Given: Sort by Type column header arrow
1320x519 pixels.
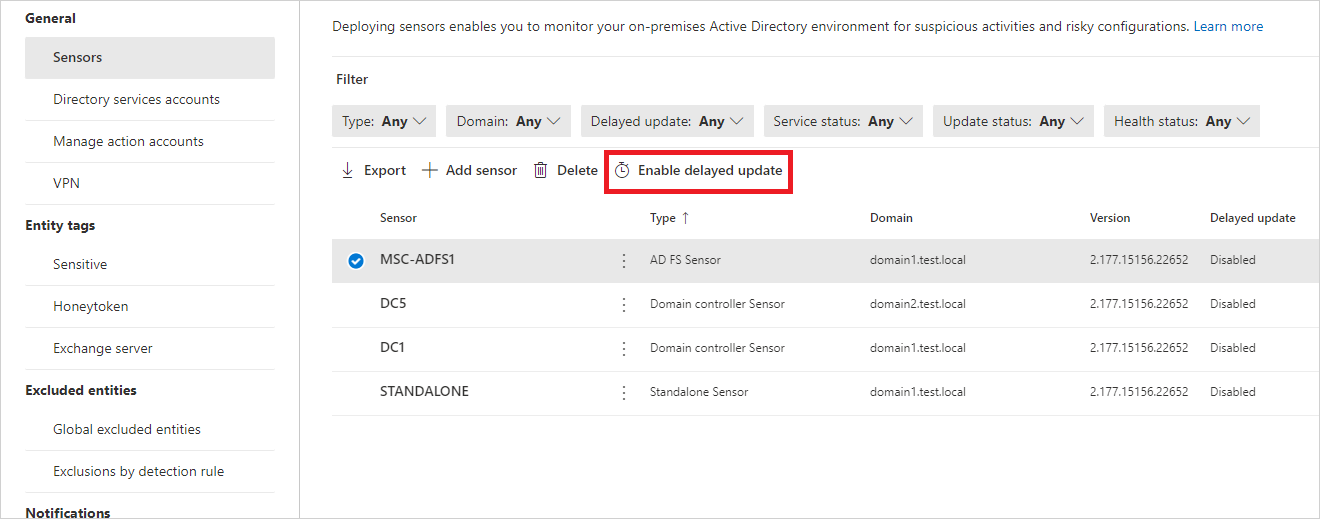Looking at the screenshot, I should pos(685,218).
